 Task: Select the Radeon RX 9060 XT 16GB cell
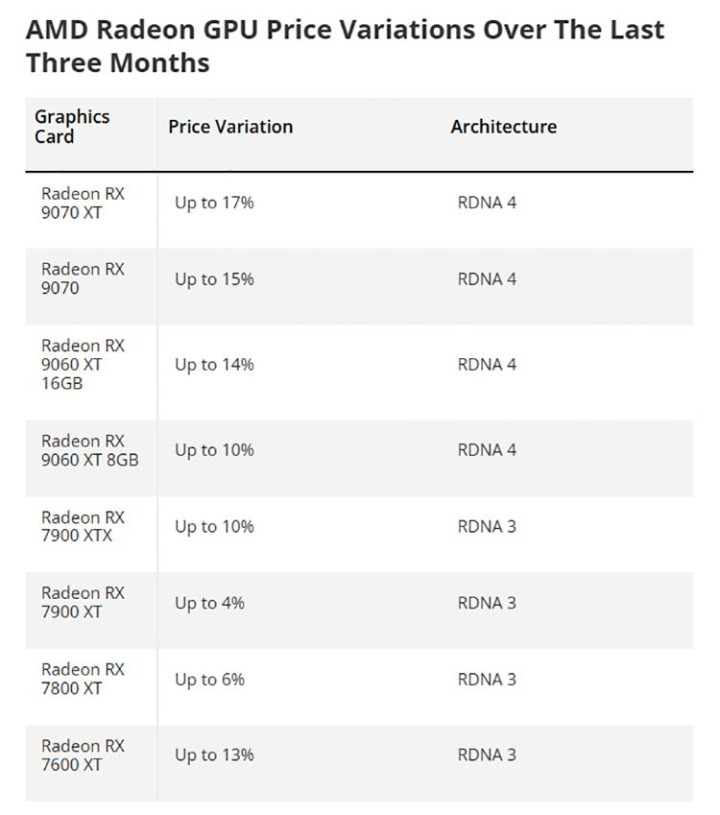(83, 365)
